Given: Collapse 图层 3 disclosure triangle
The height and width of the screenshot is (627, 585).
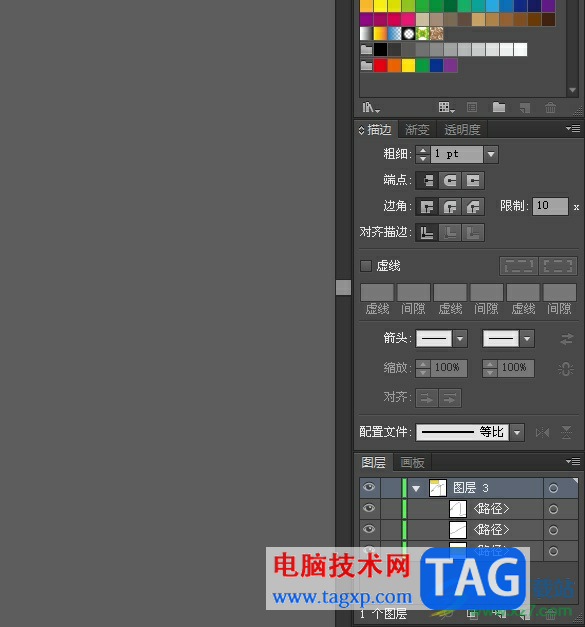Looking at the screenshot, I should (x=416, y=489).
